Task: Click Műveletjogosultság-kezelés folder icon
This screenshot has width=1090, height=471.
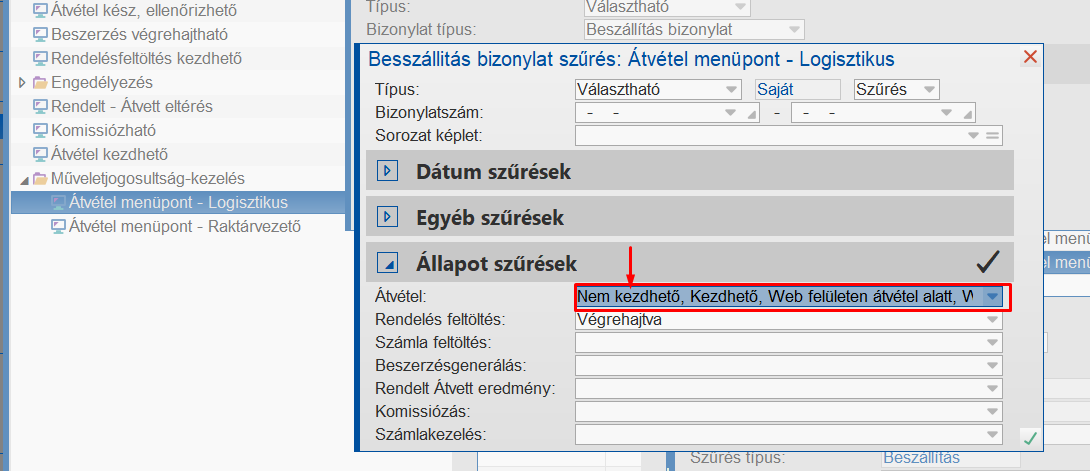Action: click(x=40, y=179)
